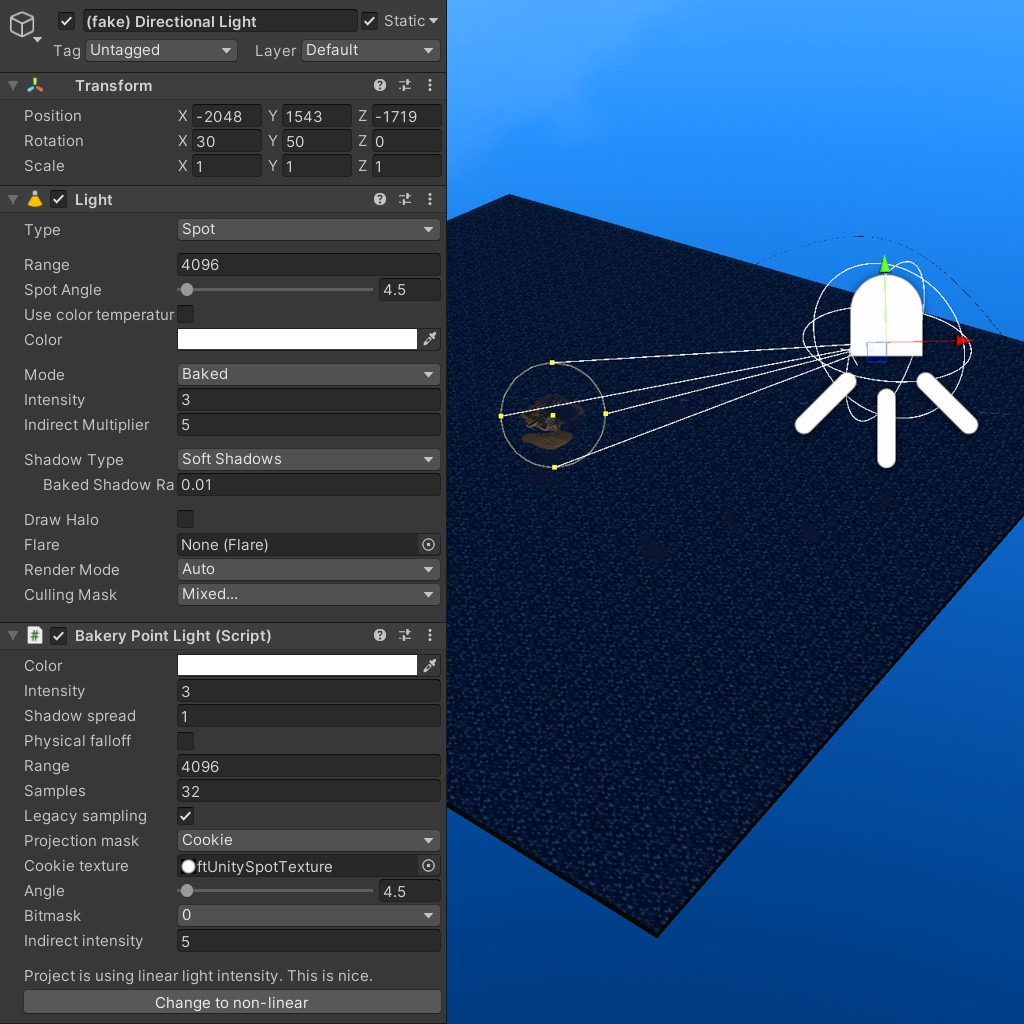The image size is (1024, 1024).
Task: Click the Change to non-linear button
Action: pyautogui.click(x=232, y=1002)
